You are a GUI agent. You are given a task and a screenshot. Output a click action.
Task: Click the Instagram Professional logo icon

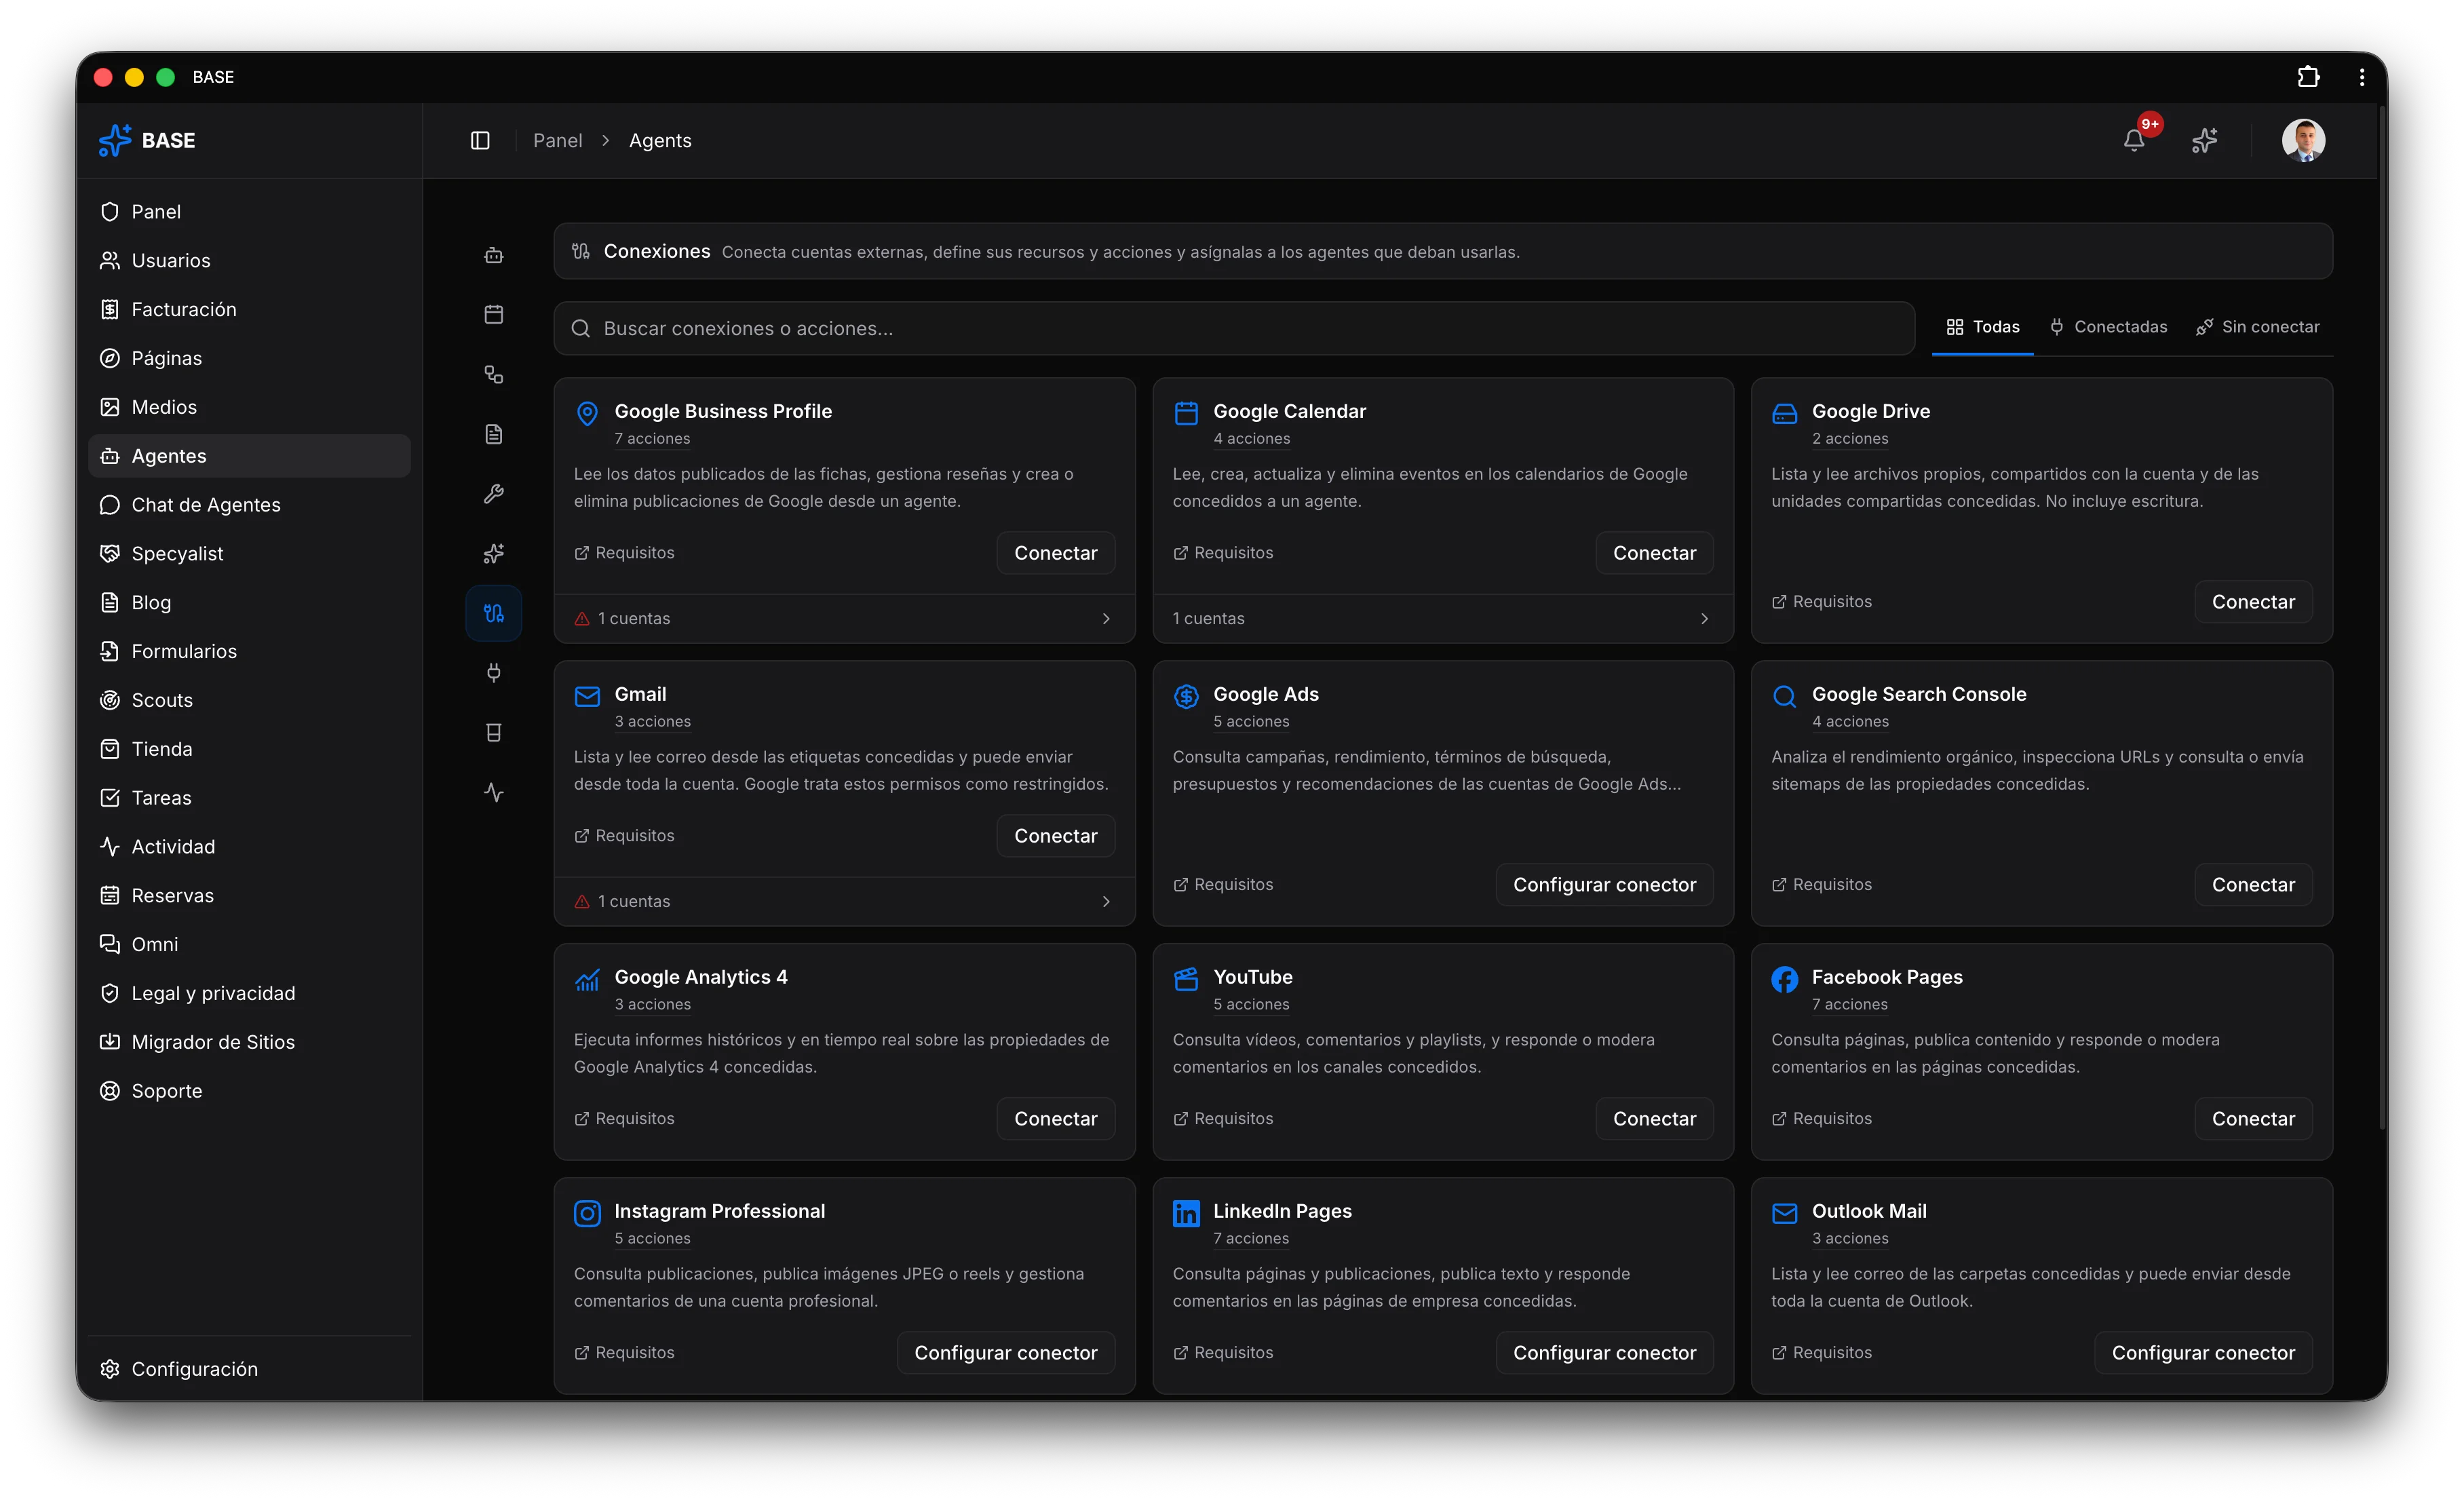point(587,1213)
